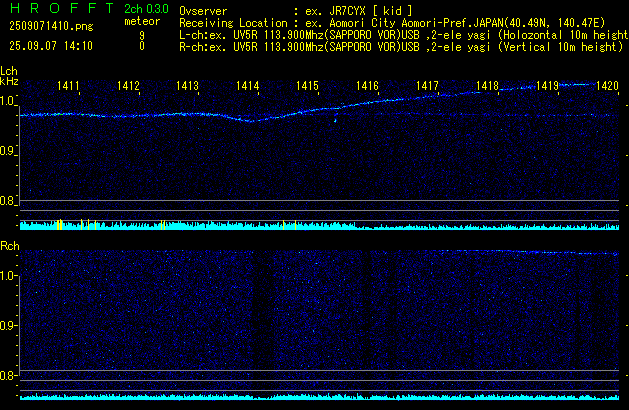Click the meteor count label
This screenshot has width=629, height=410.
point(142,21)
